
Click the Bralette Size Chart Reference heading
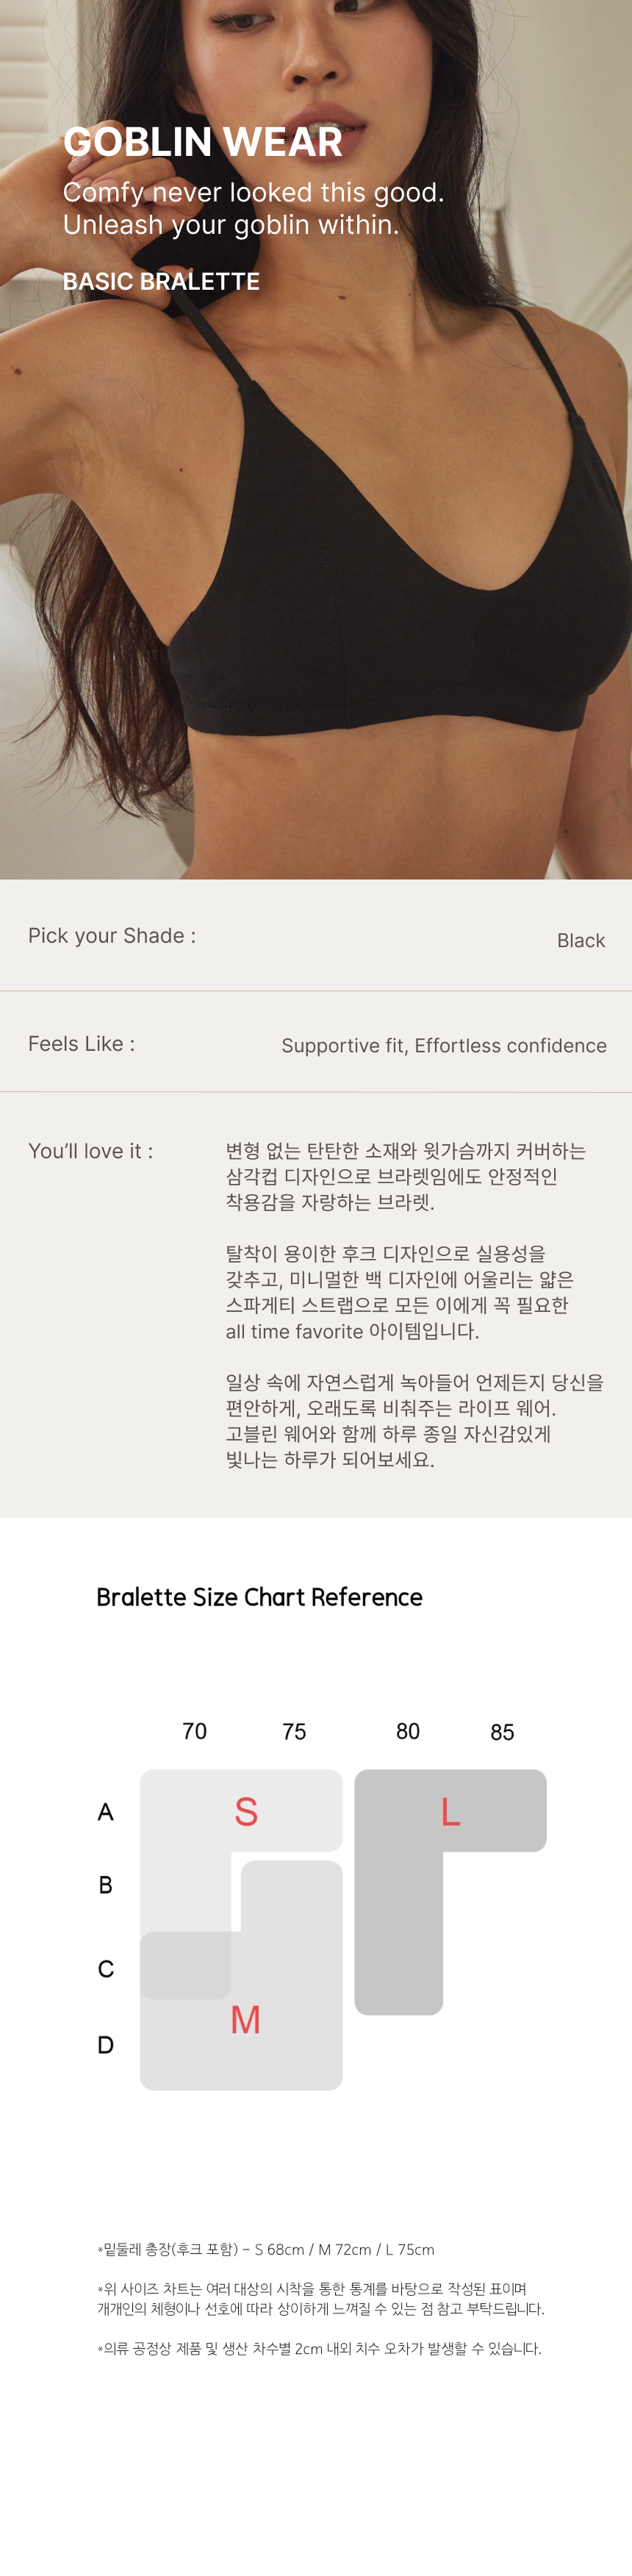259,1597
